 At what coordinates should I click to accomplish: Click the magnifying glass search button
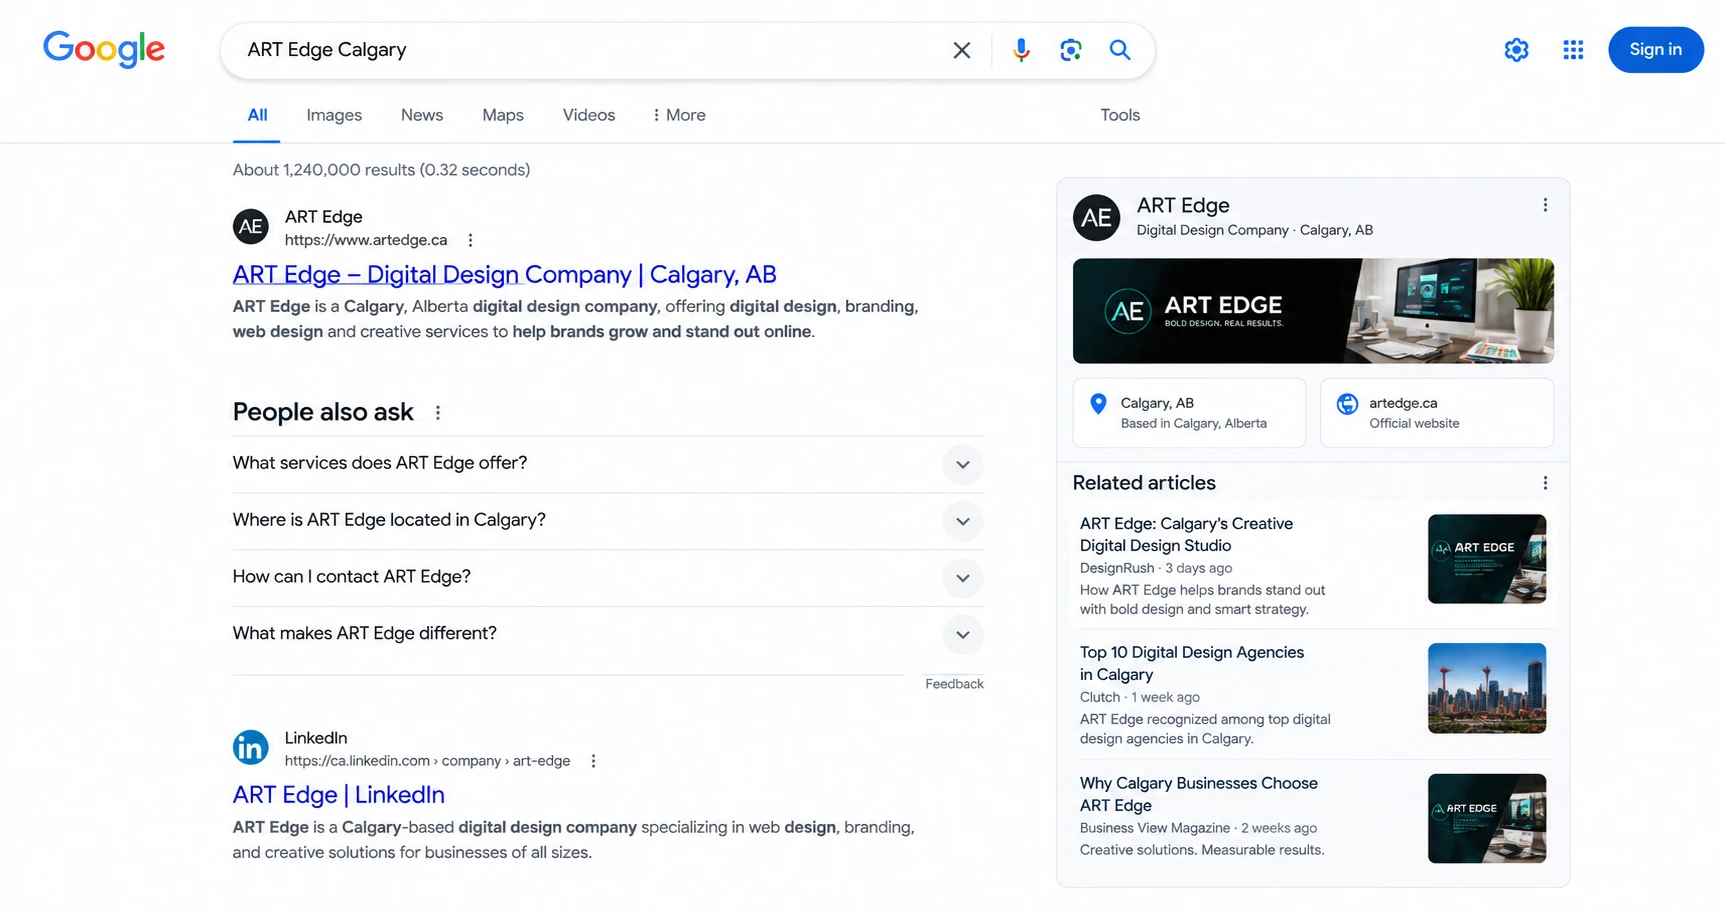pos(1120,50)
